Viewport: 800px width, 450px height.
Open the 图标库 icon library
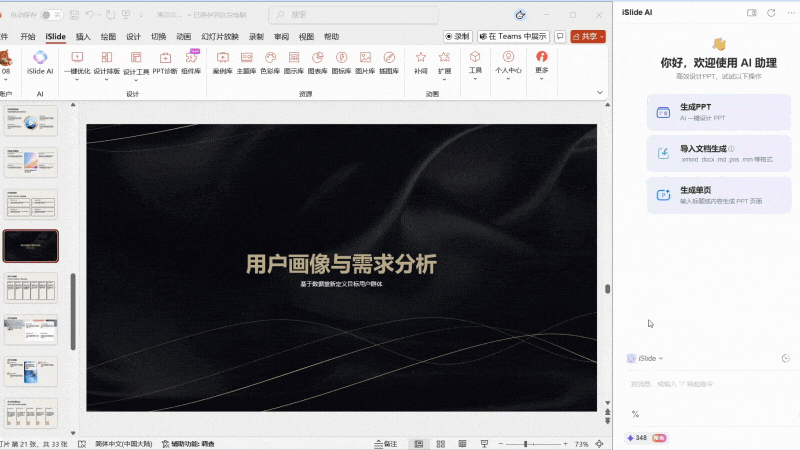pos(341,62)
